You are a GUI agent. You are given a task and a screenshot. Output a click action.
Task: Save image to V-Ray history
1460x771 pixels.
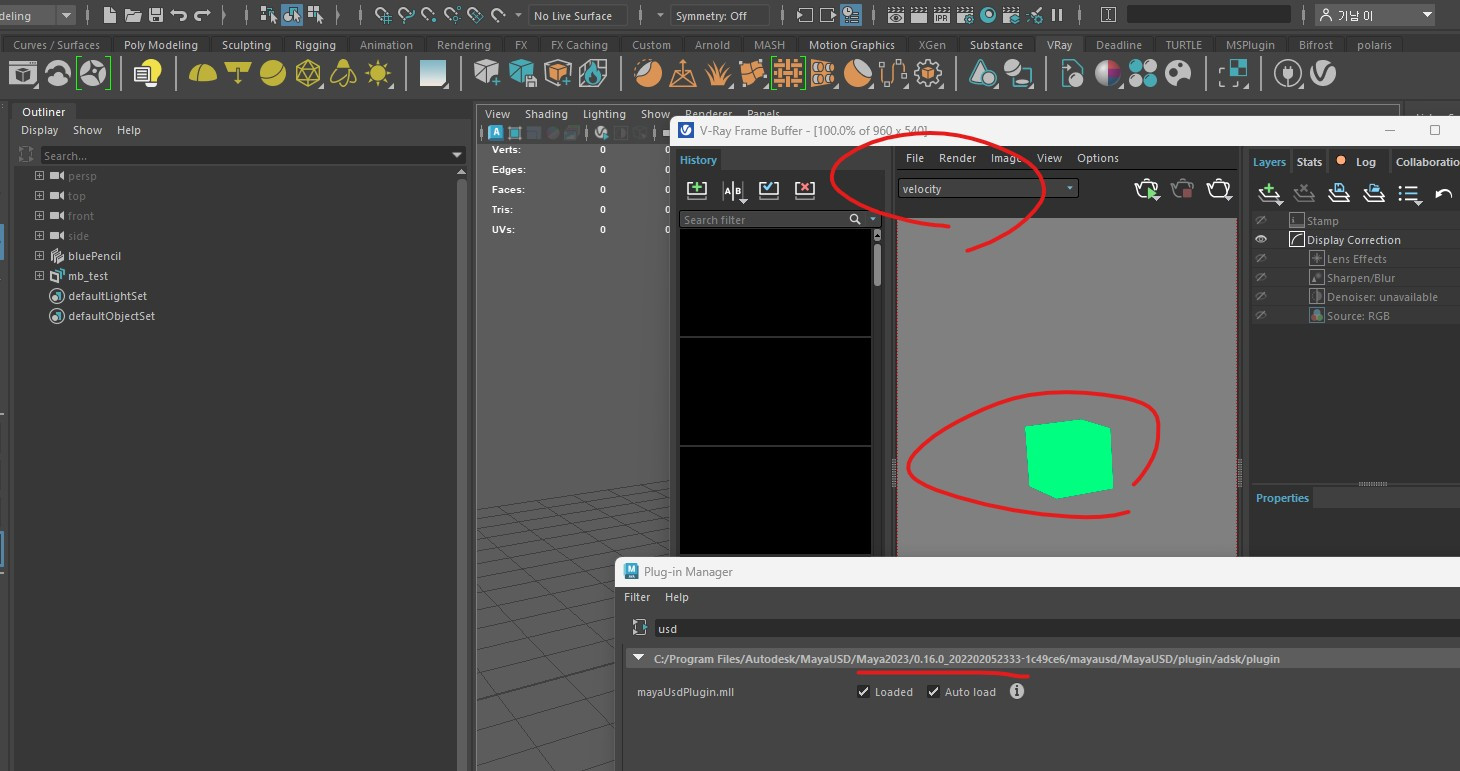[697, 189]
